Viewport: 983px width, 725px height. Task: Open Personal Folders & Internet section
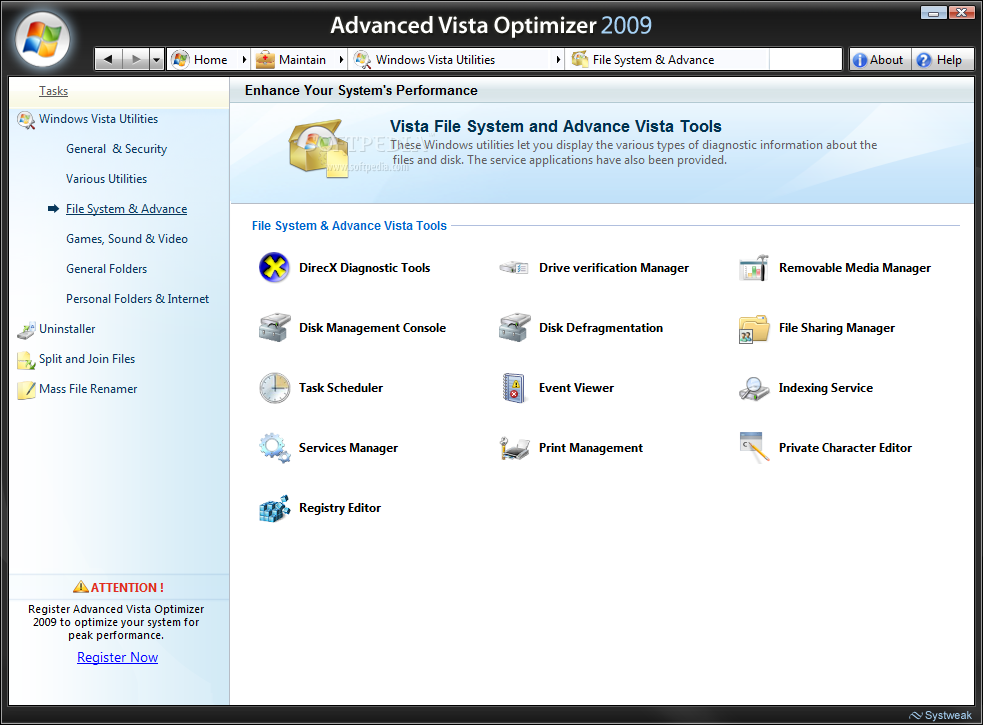coord(137,299)
